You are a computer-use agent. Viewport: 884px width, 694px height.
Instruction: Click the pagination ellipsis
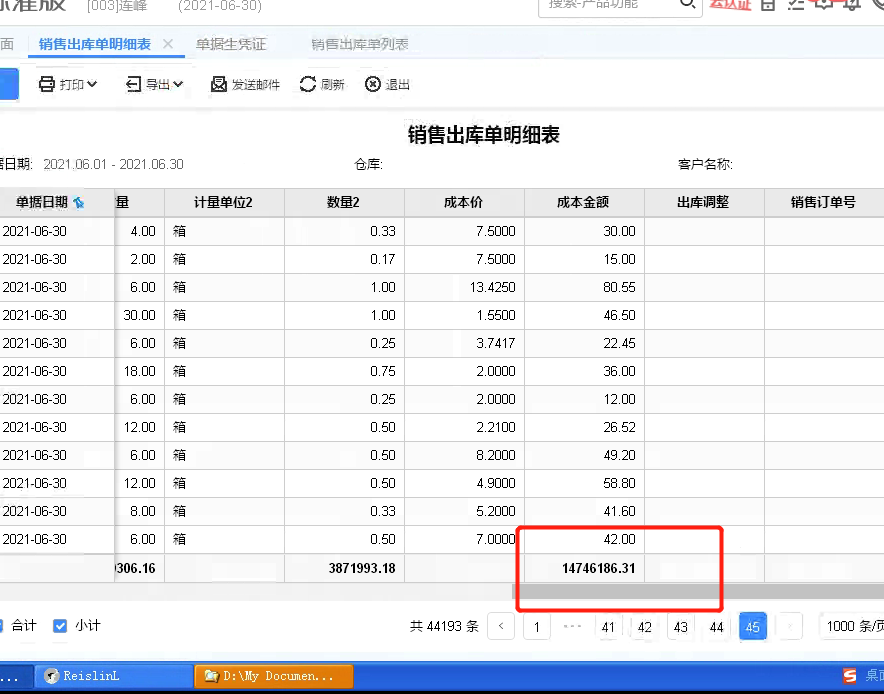tap(572, 626)
